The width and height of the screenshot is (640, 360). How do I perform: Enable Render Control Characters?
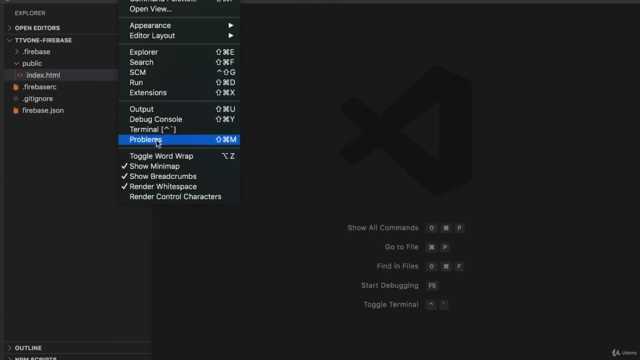pyautogui.click(x=179, y=197)
